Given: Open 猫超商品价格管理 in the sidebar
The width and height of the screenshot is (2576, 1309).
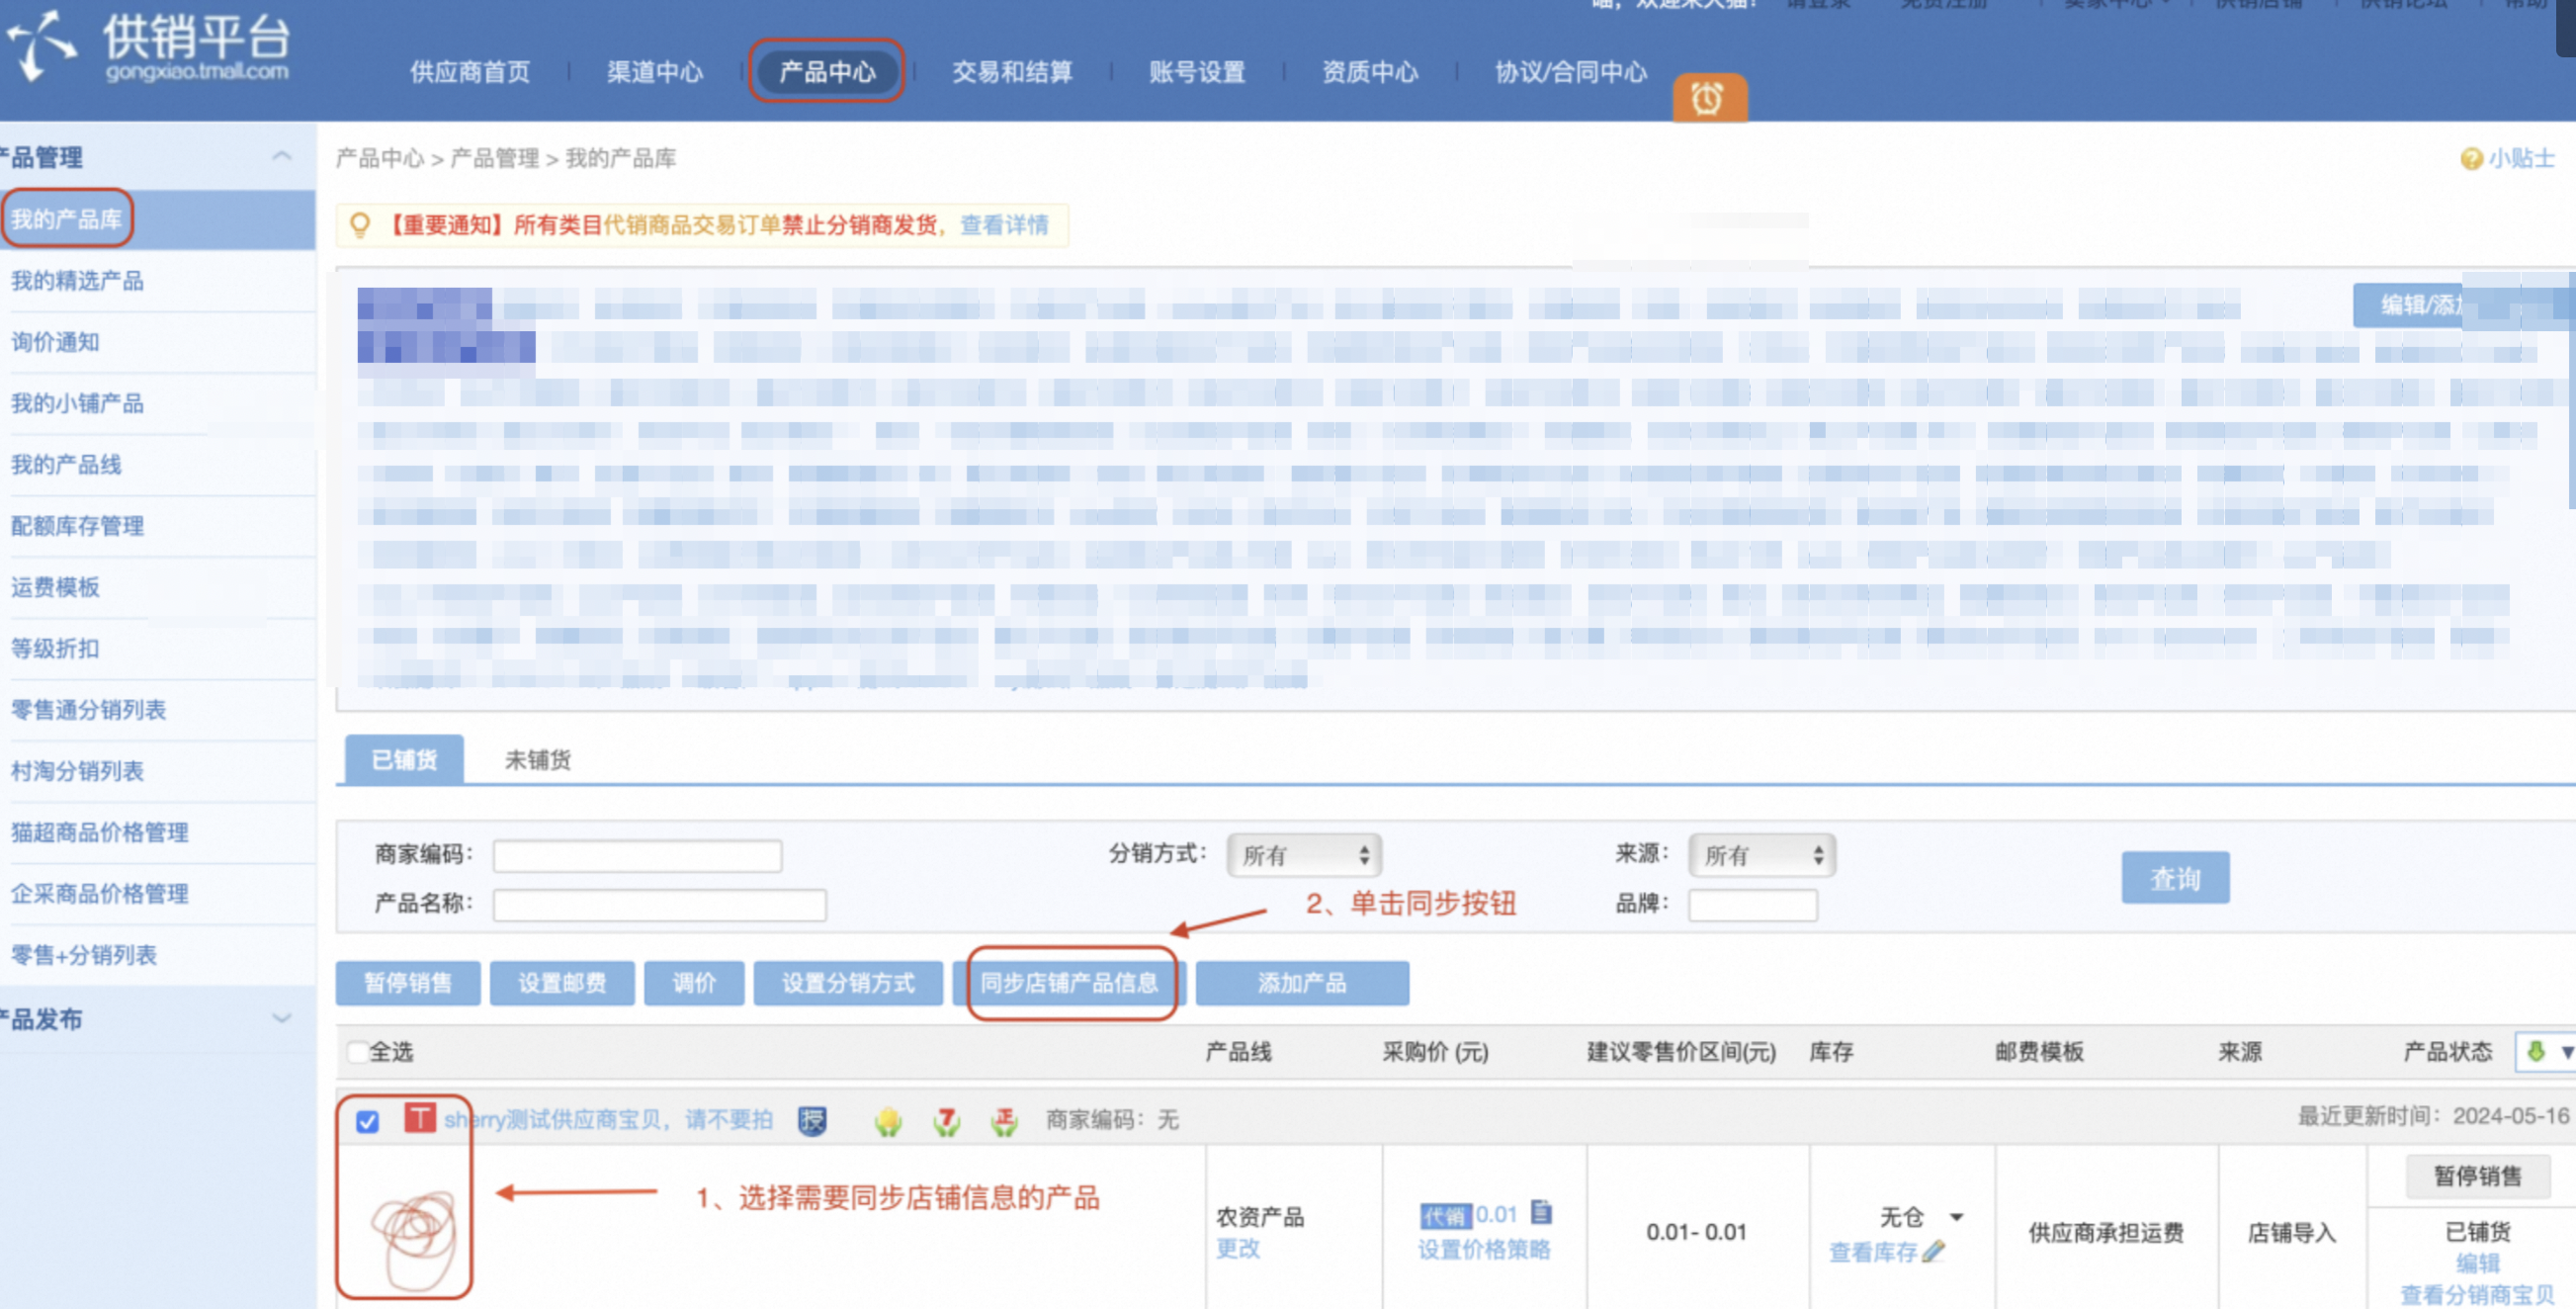Looking at the screenshot, I should pyautogui.click(x=99, y=832).
